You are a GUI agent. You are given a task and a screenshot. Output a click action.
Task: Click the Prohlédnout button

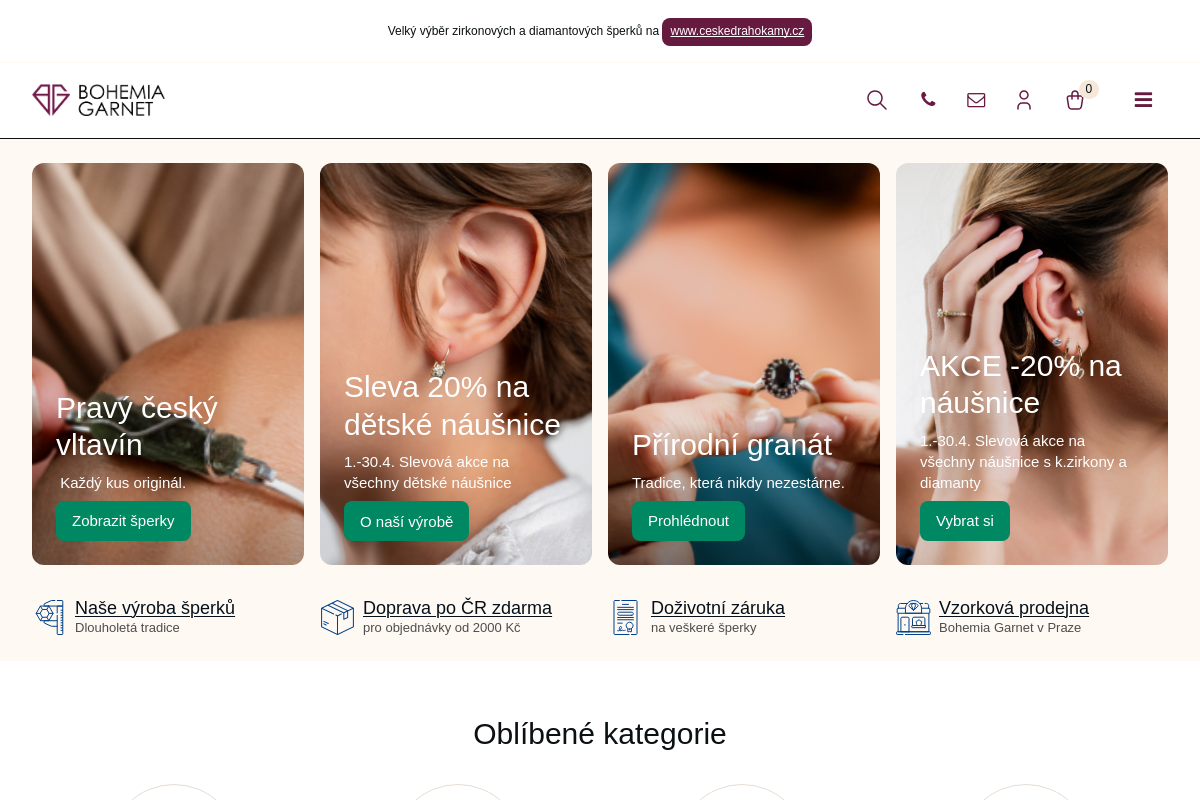(688, 521)
